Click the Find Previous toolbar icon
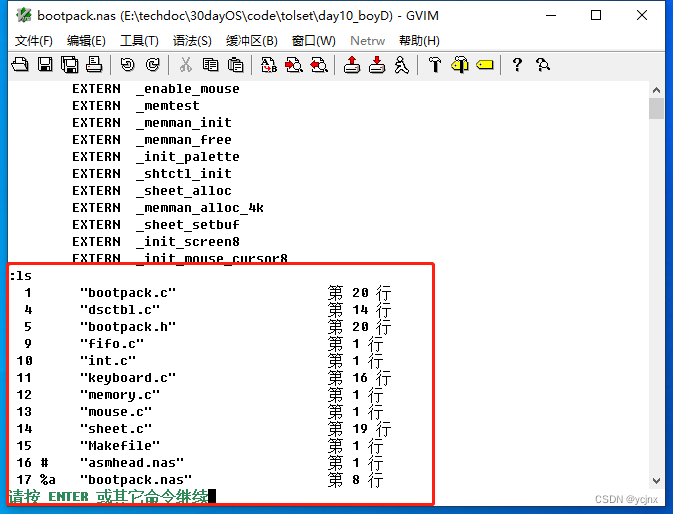Screen dimensions: 673x514 coord(319,65)
